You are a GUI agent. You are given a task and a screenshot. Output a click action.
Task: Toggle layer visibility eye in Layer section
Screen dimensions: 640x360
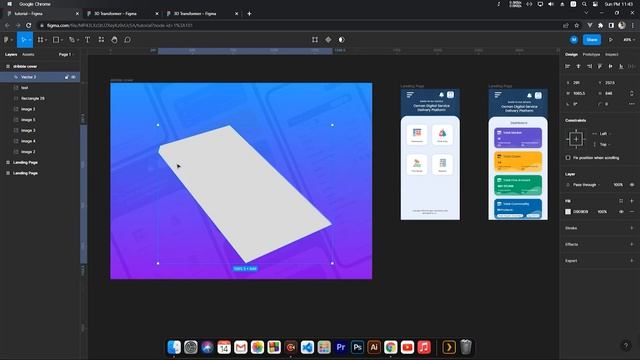point(632,185)
